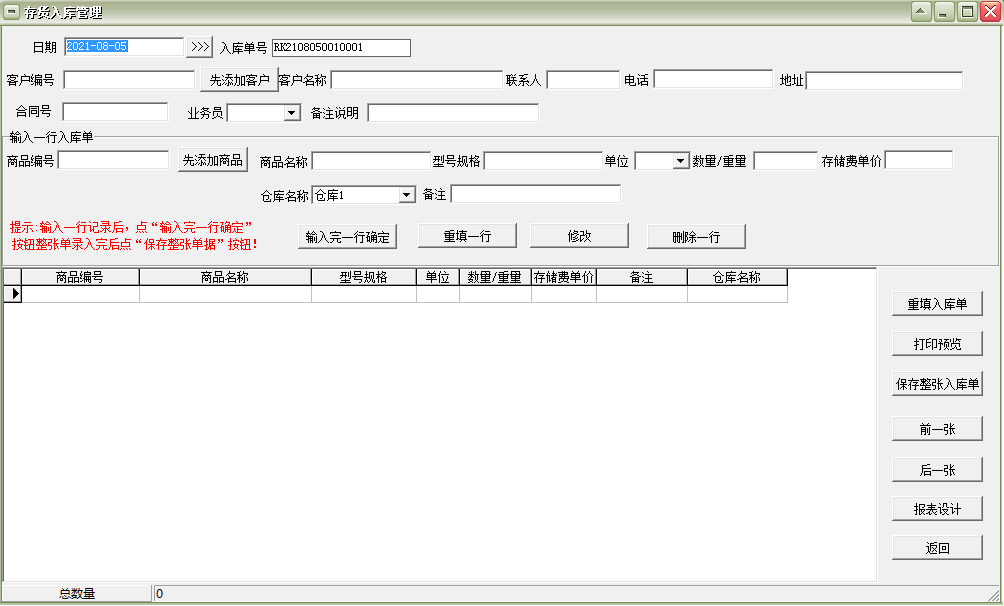
Task: Click the 重填入库单 refill order button
Action: tap(937, 303)
